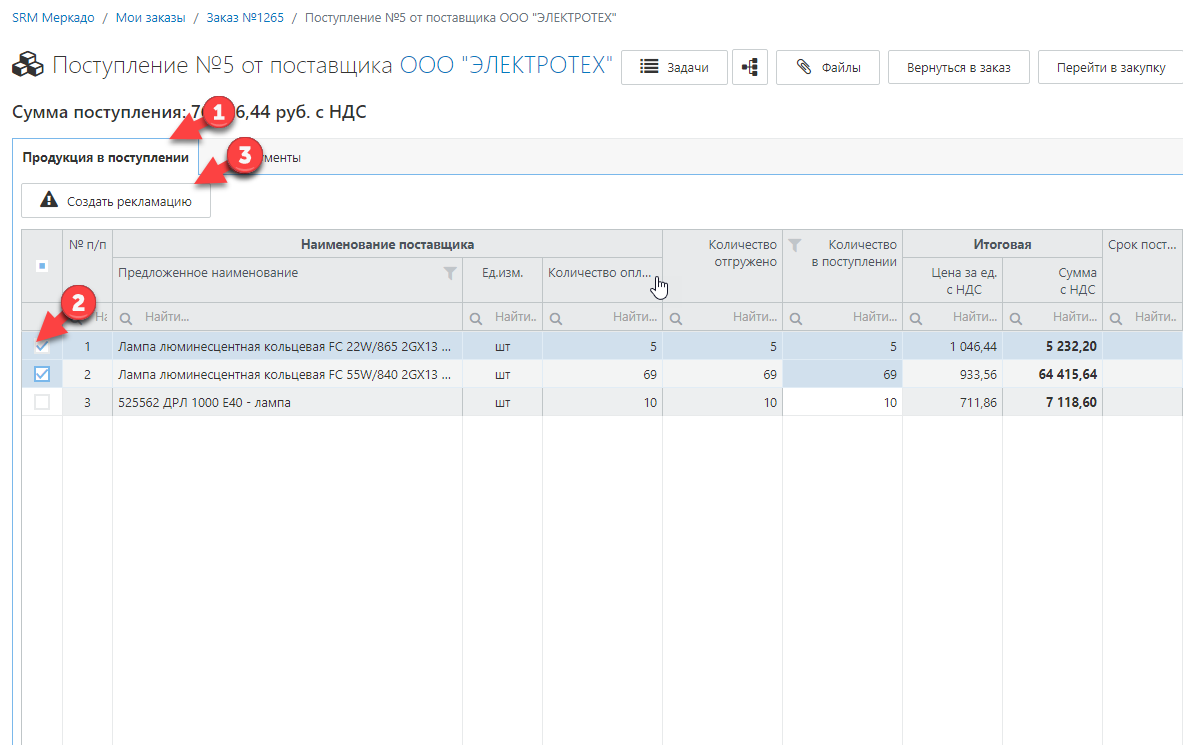Click the filter icon in Количество в поступлении header
This screenshot has width=1183, height=745.
pos(795,245)
